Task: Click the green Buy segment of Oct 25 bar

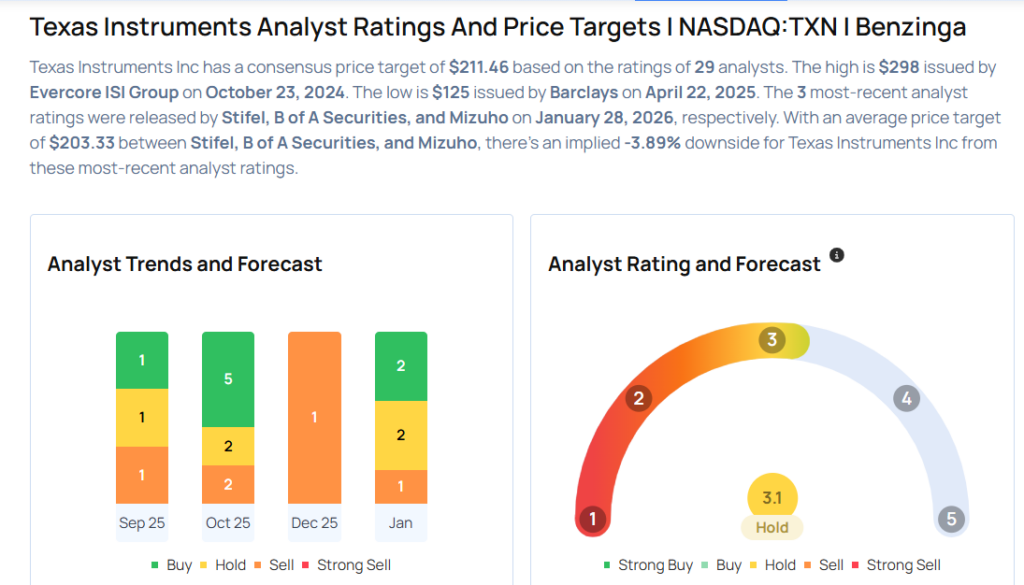Action: (x=228, y=379)
